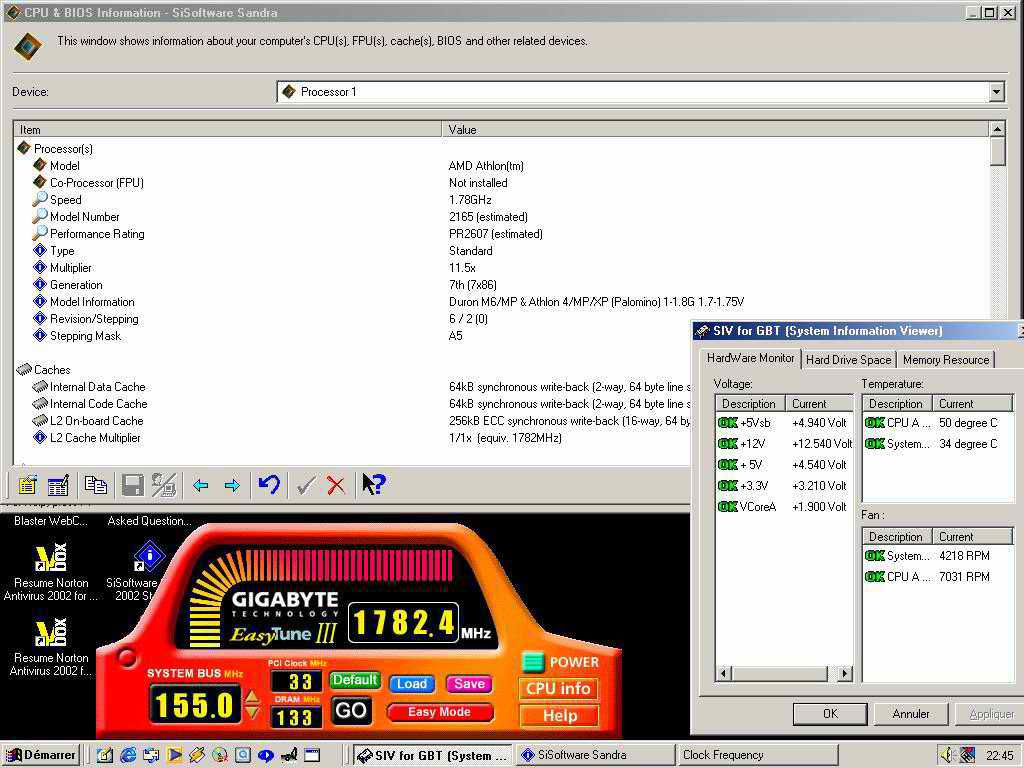Click Annuler in the SIV dialog
Image resolution: width=1024 pixels, height=768 pixels.
click(910, 714)
